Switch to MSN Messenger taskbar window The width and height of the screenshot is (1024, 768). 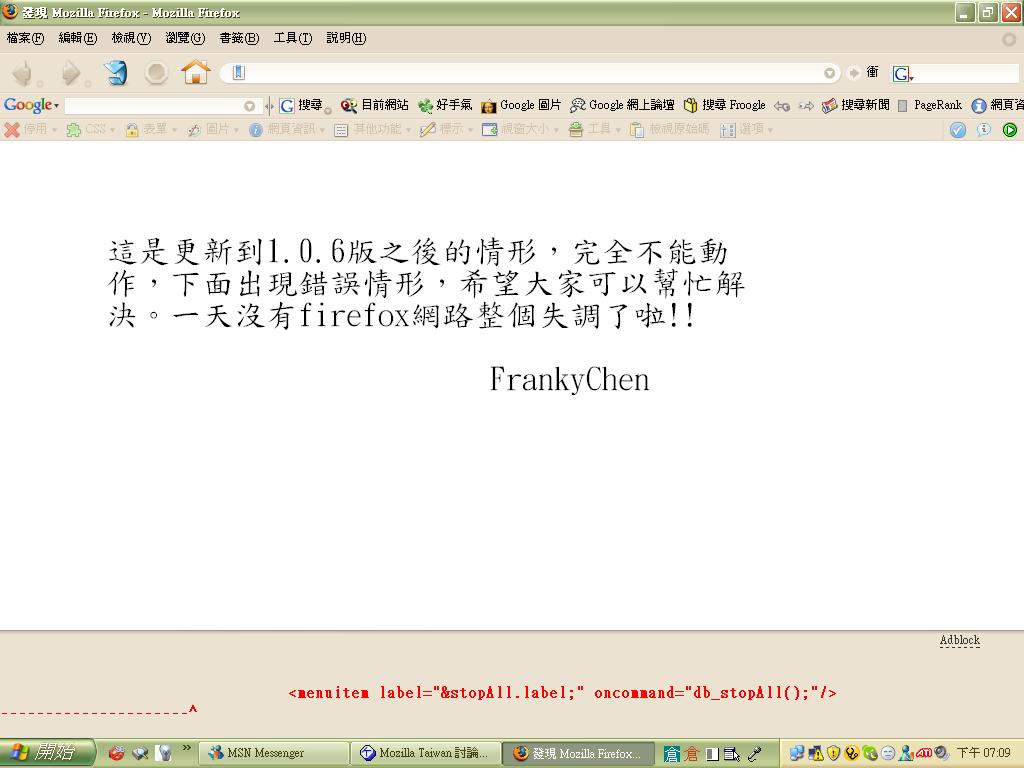click(x=273, y=753)
